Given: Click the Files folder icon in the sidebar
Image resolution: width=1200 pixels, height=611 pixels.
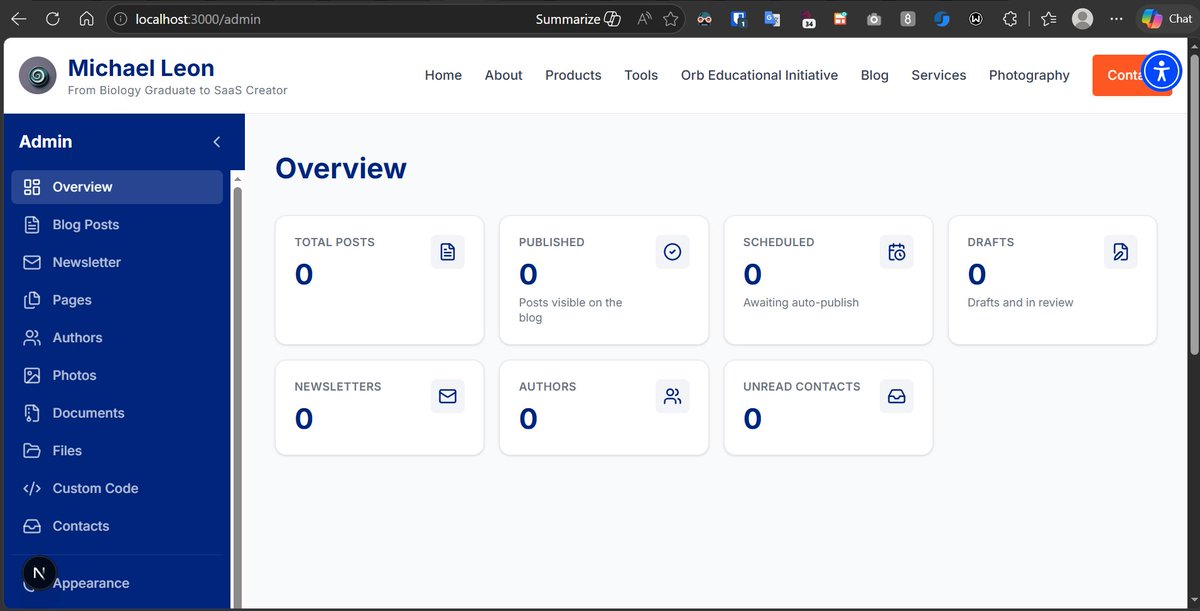Looking at the screenshot, I should click(32, 451).
